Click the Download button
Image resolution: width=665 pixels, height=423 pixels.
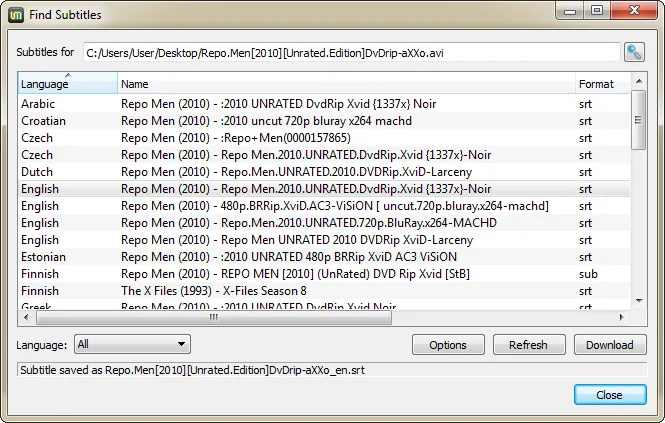pyautogui.click(x=610, y=345)
